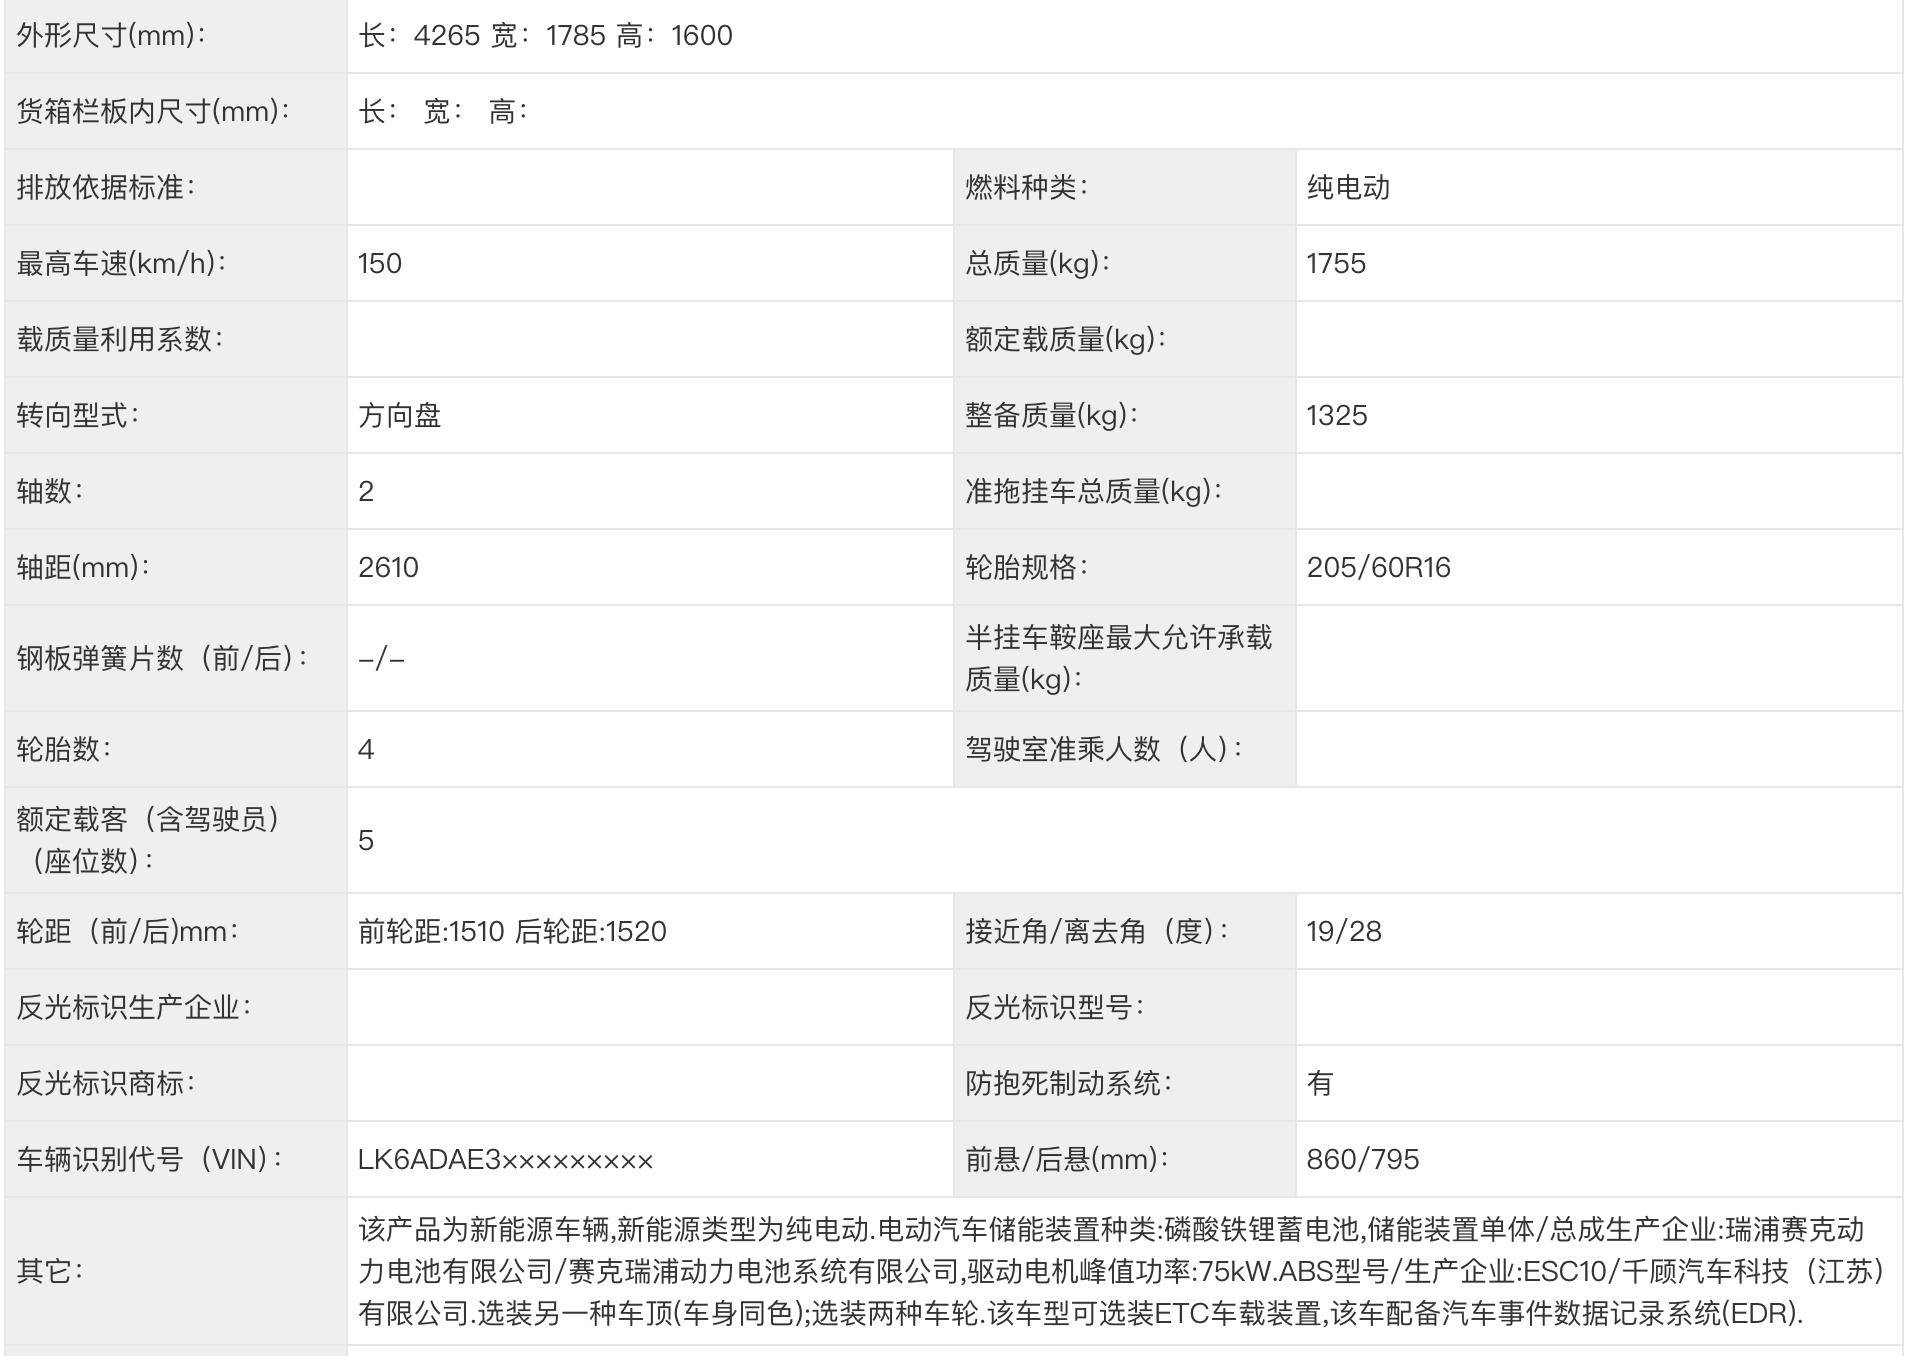Click the 轮距（前/后)mm label
This screenshot has height=1356, width=1932.
(127, 931)
